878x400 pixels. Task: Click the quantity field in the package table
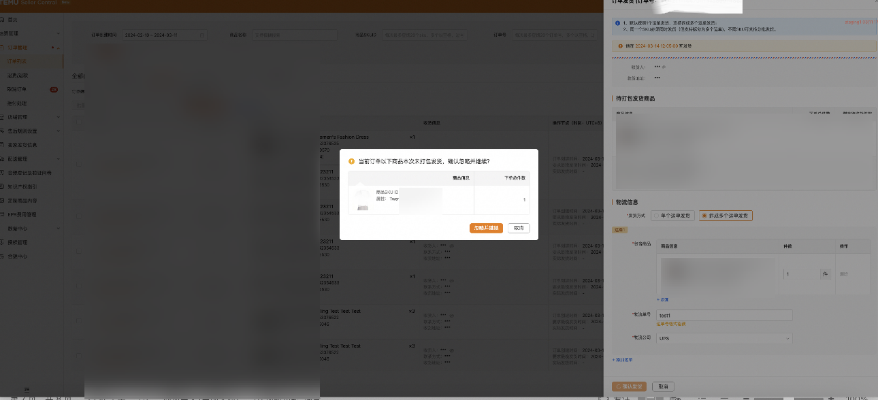point(797,272)
